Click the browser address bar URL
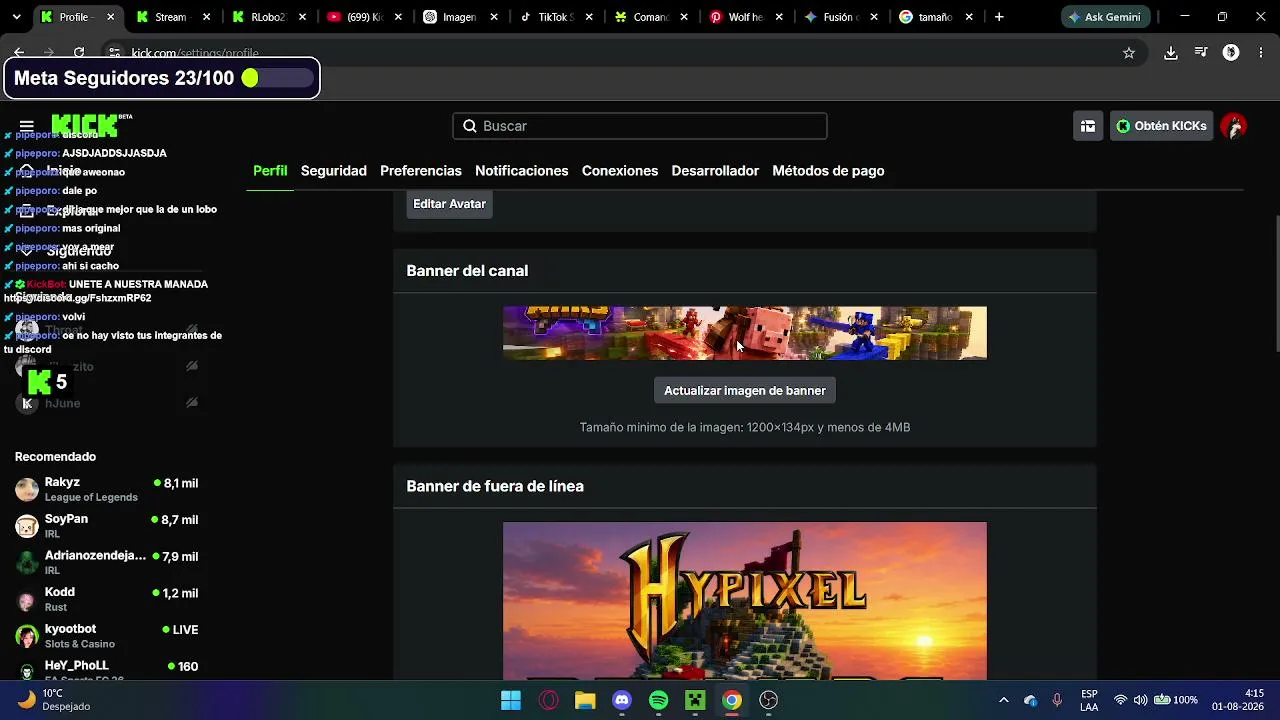The height and width of the screenshot is (720, 1280). pyautogui.click(x=195, y=53)
